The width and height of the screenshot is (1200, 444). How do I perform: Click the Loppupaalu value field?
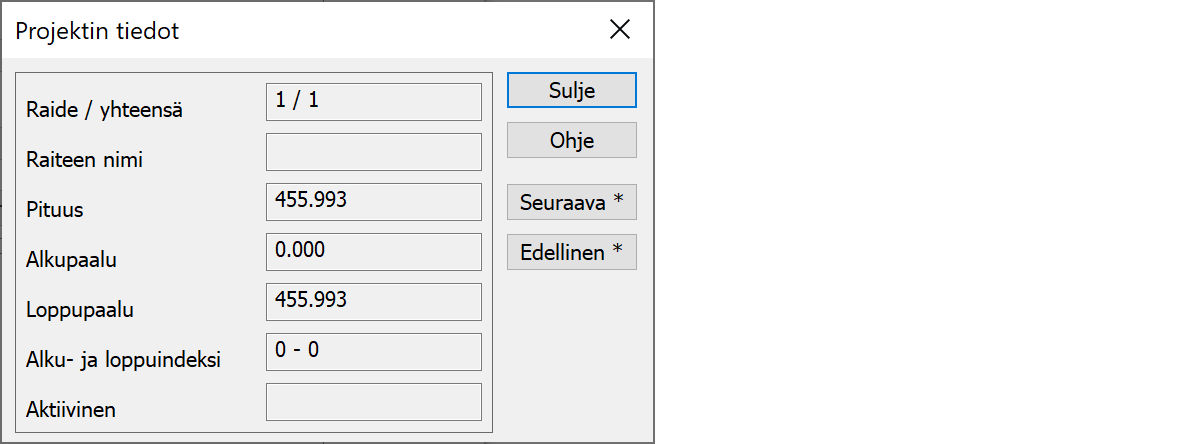pyautogui.click(x=373, y=302)
